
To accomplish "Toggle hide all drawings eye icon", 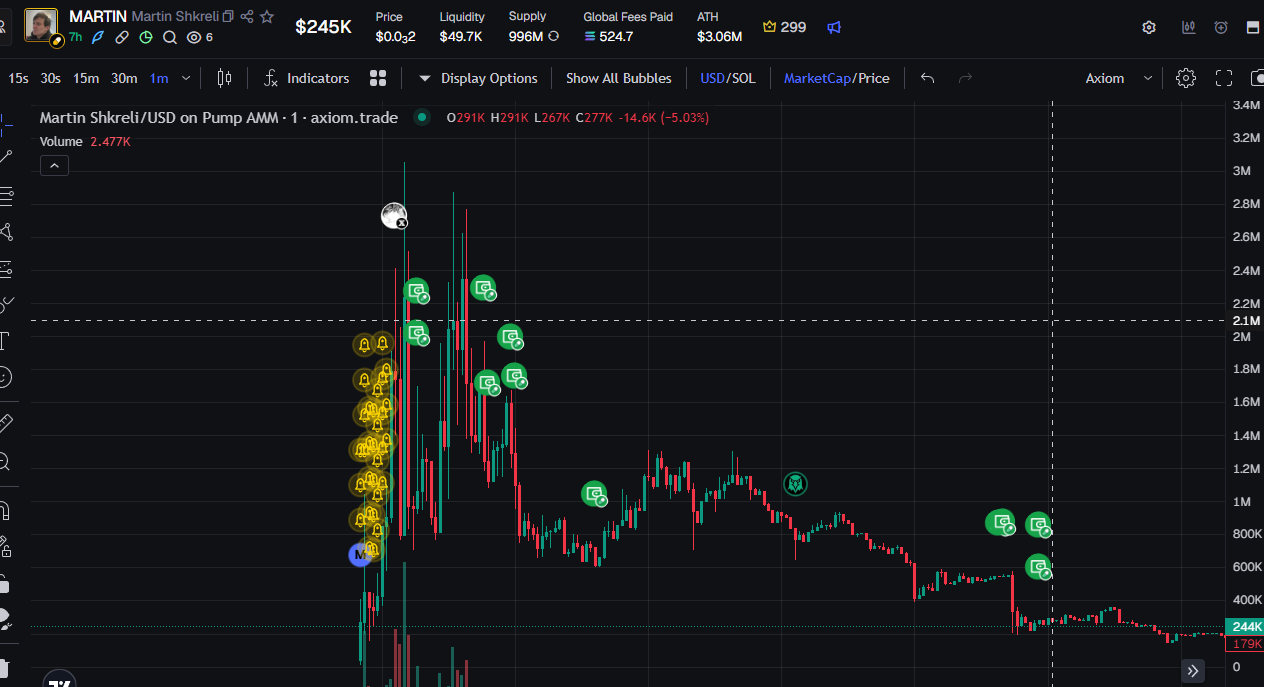I will [x=5, y=619].
